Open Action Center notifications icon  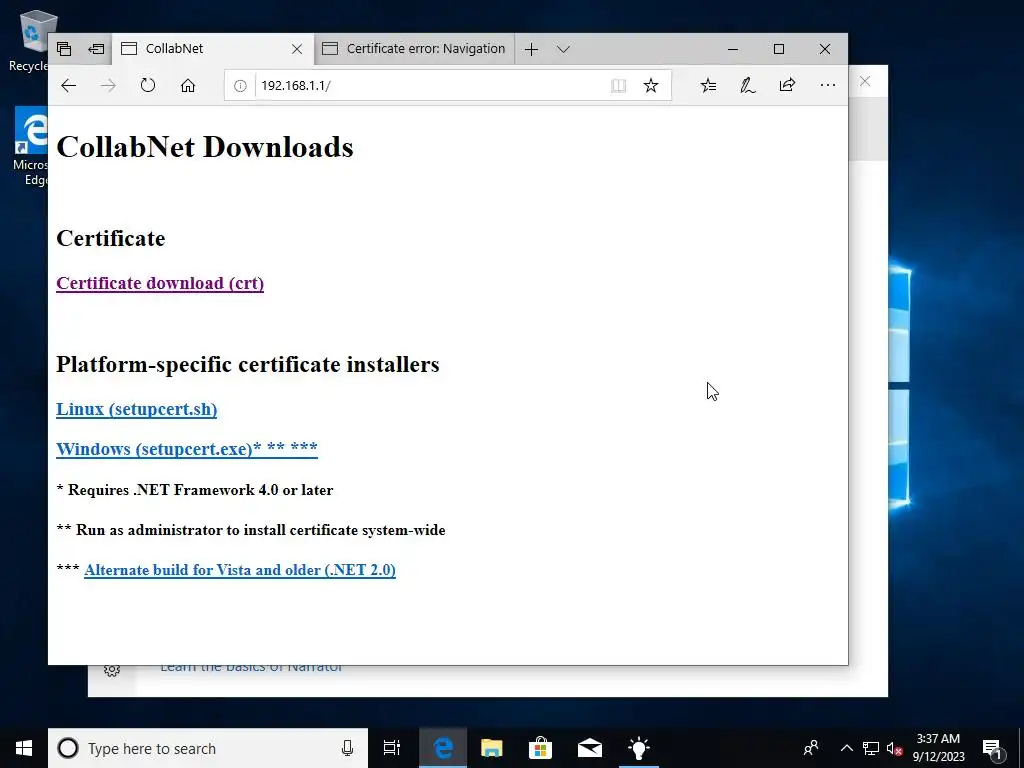(992, 748)
